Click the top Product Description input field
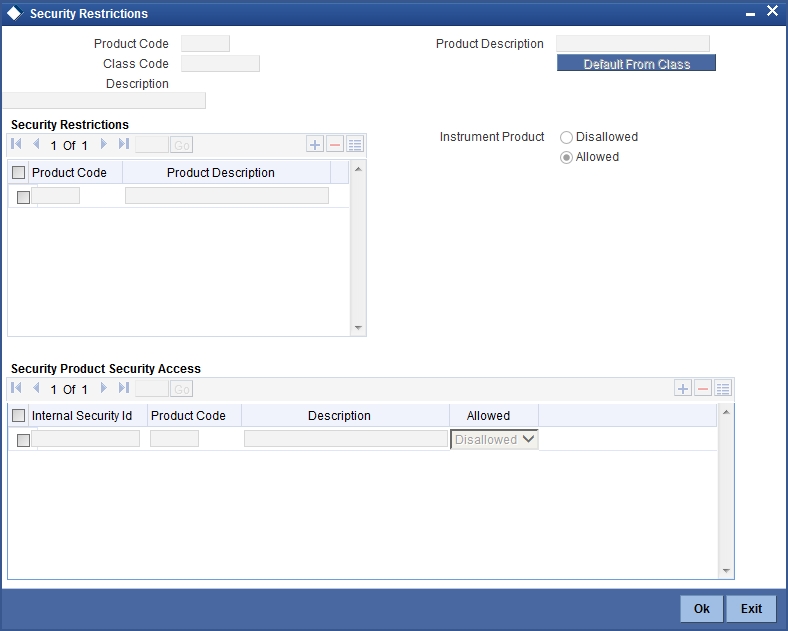Screen dimensions: 788x631 click(x=633, y=44)
